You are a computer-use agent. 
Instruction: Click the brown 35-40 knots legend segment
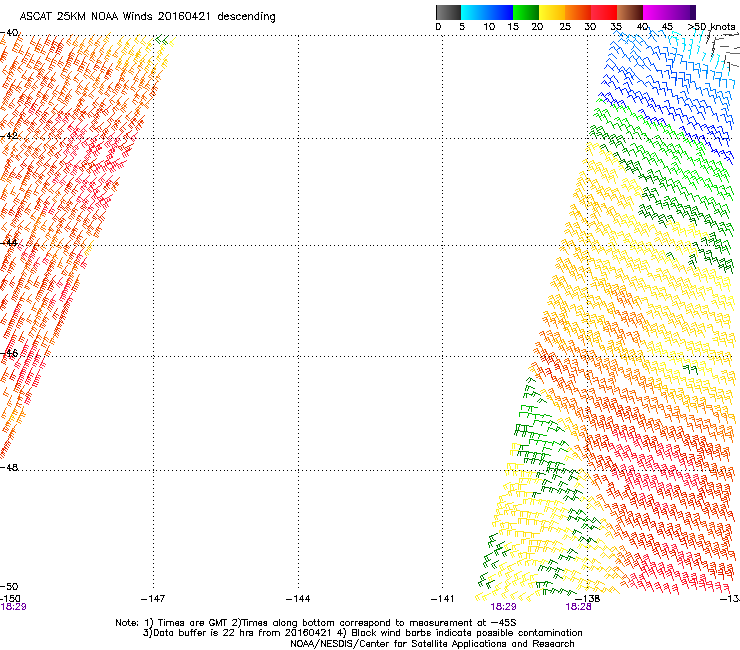630,12
